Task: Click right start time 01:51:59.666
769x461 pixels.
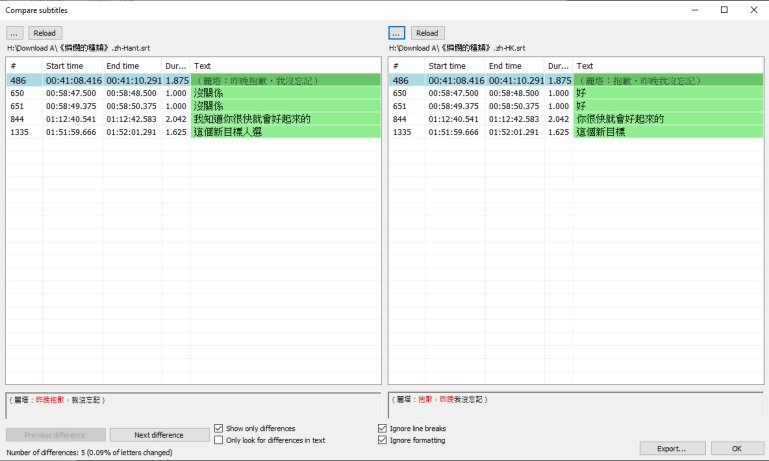Action: (x=454, y=132)
